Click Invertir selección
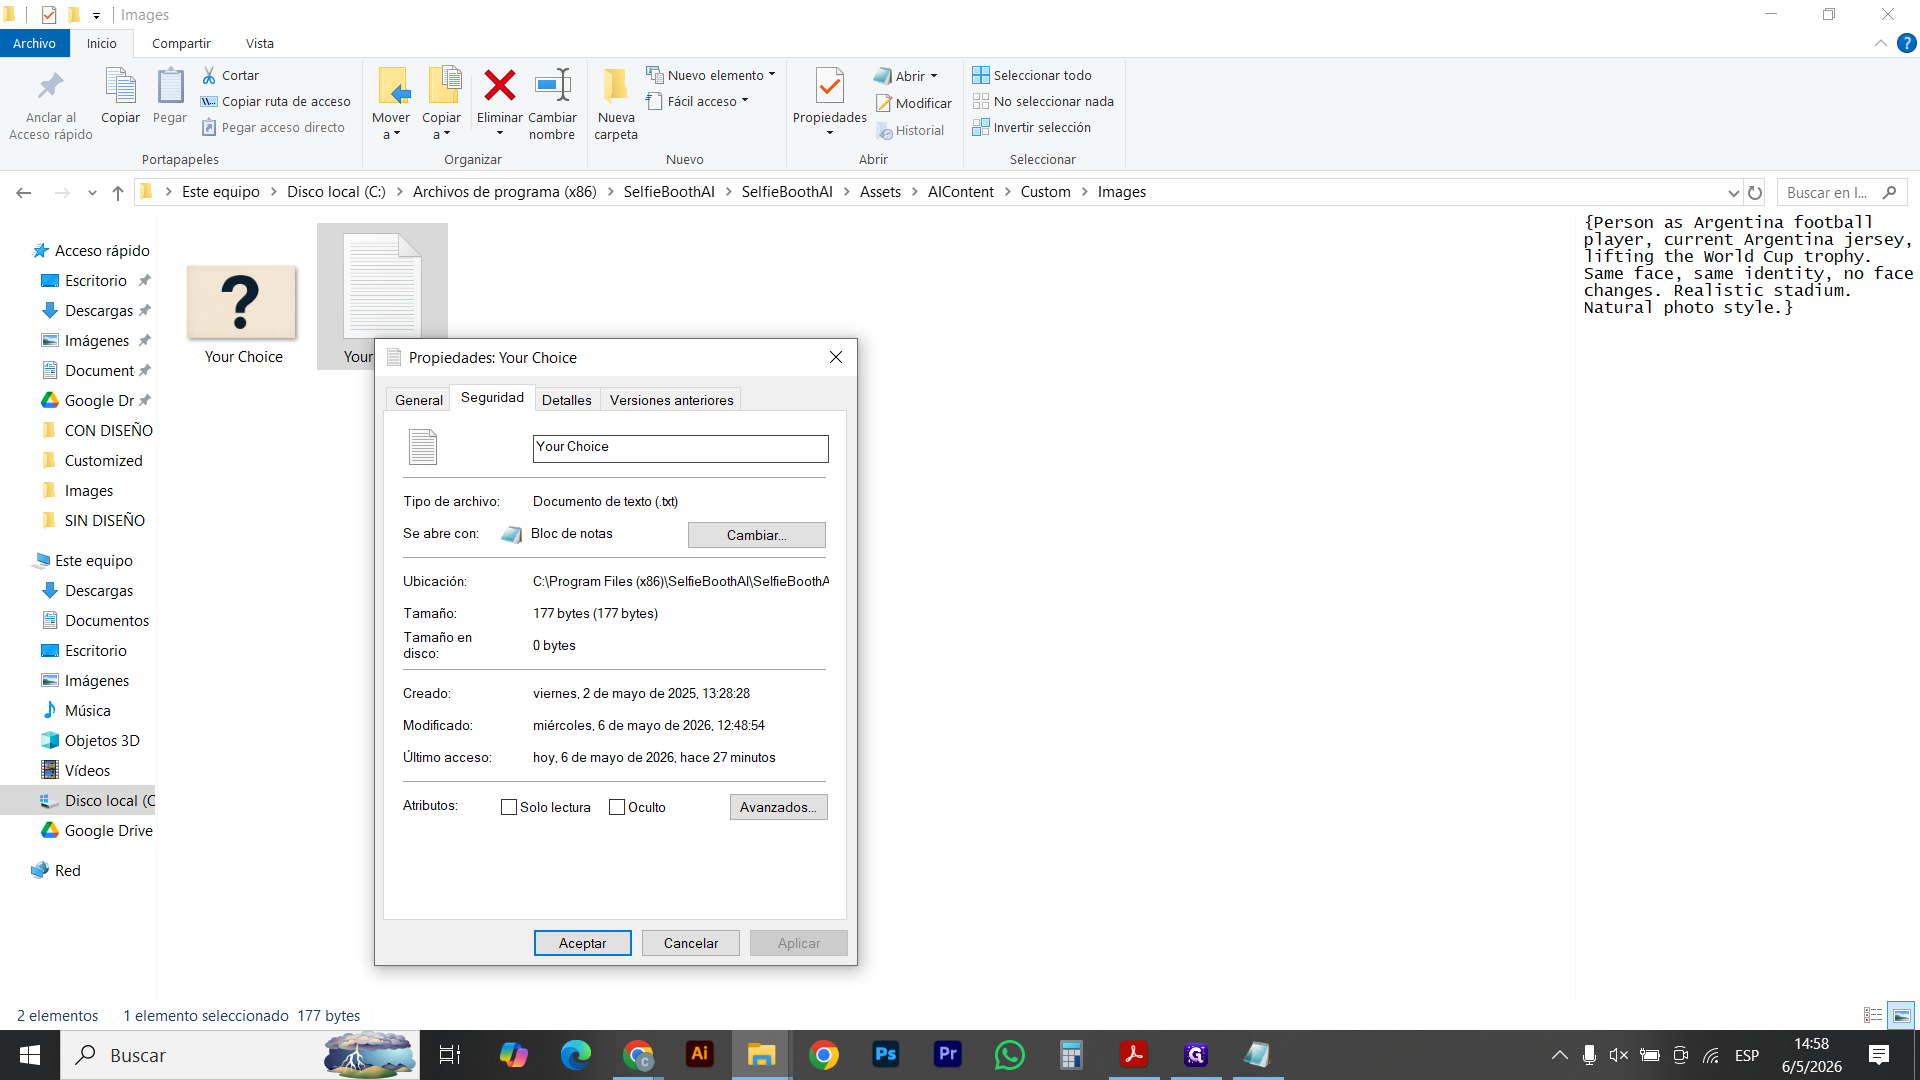 click(1032, 127)
